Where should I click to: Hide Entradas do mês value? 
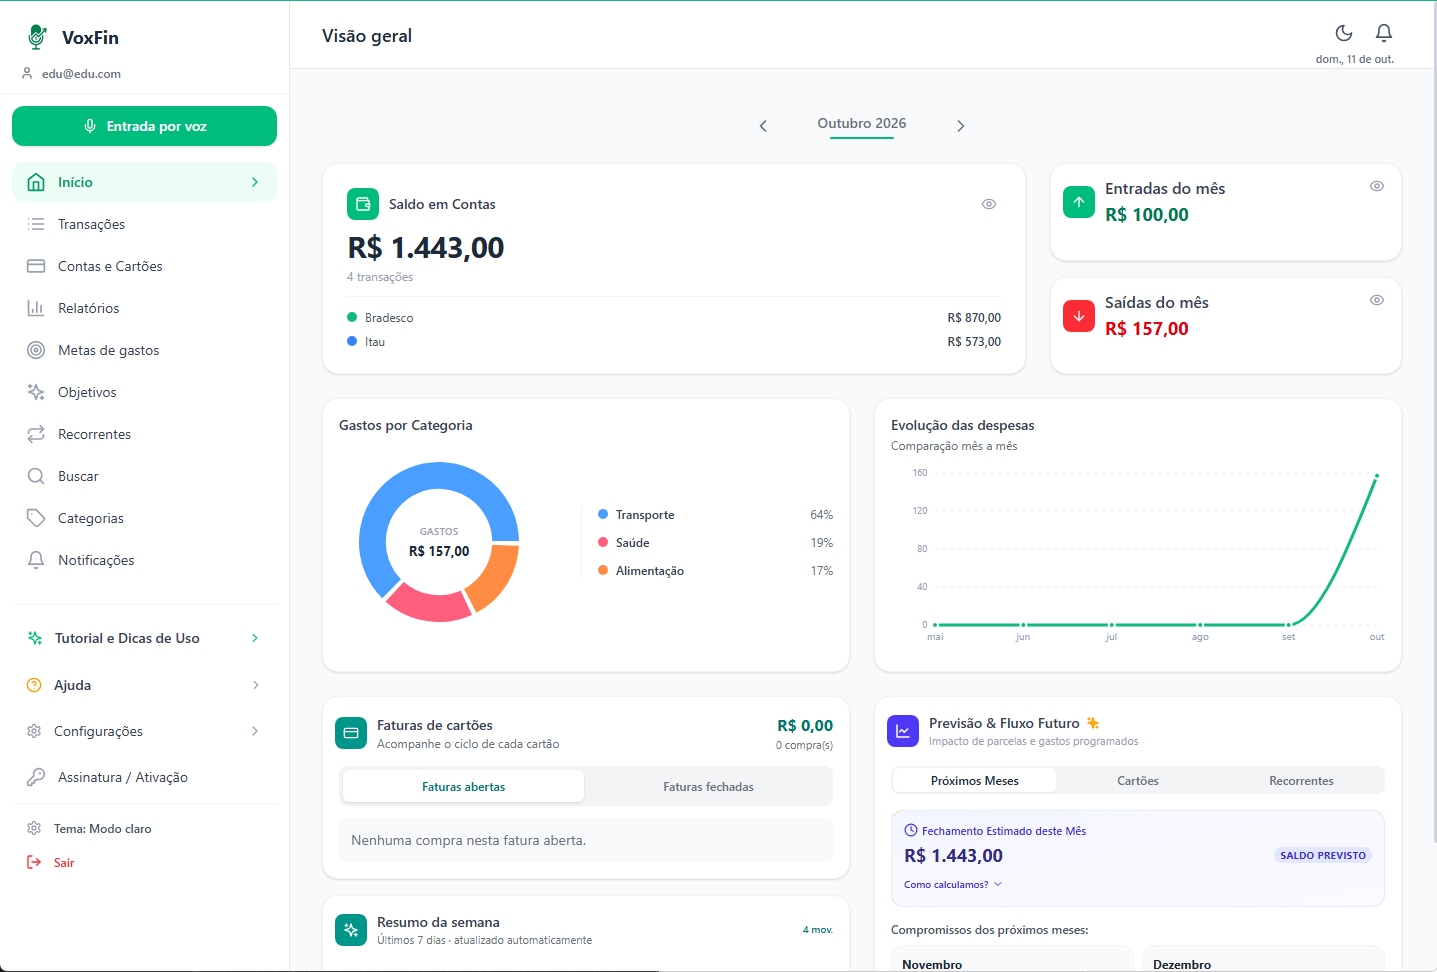pyautogui.click(x=1377, y=186)
